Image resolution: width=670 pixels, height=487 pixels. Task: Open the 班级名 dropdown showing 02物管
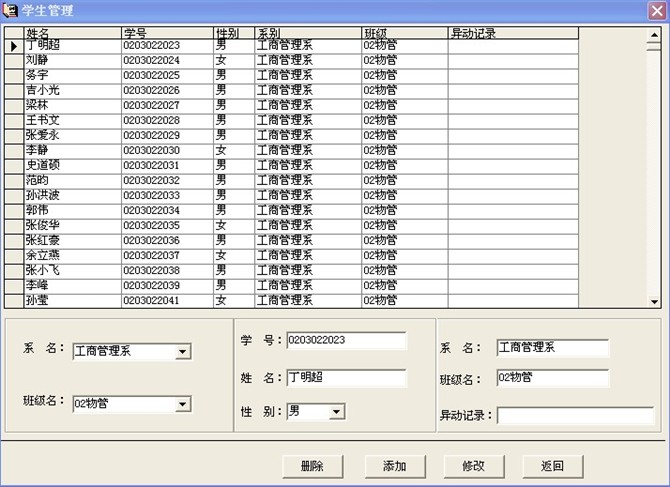[x=183, y=404]
